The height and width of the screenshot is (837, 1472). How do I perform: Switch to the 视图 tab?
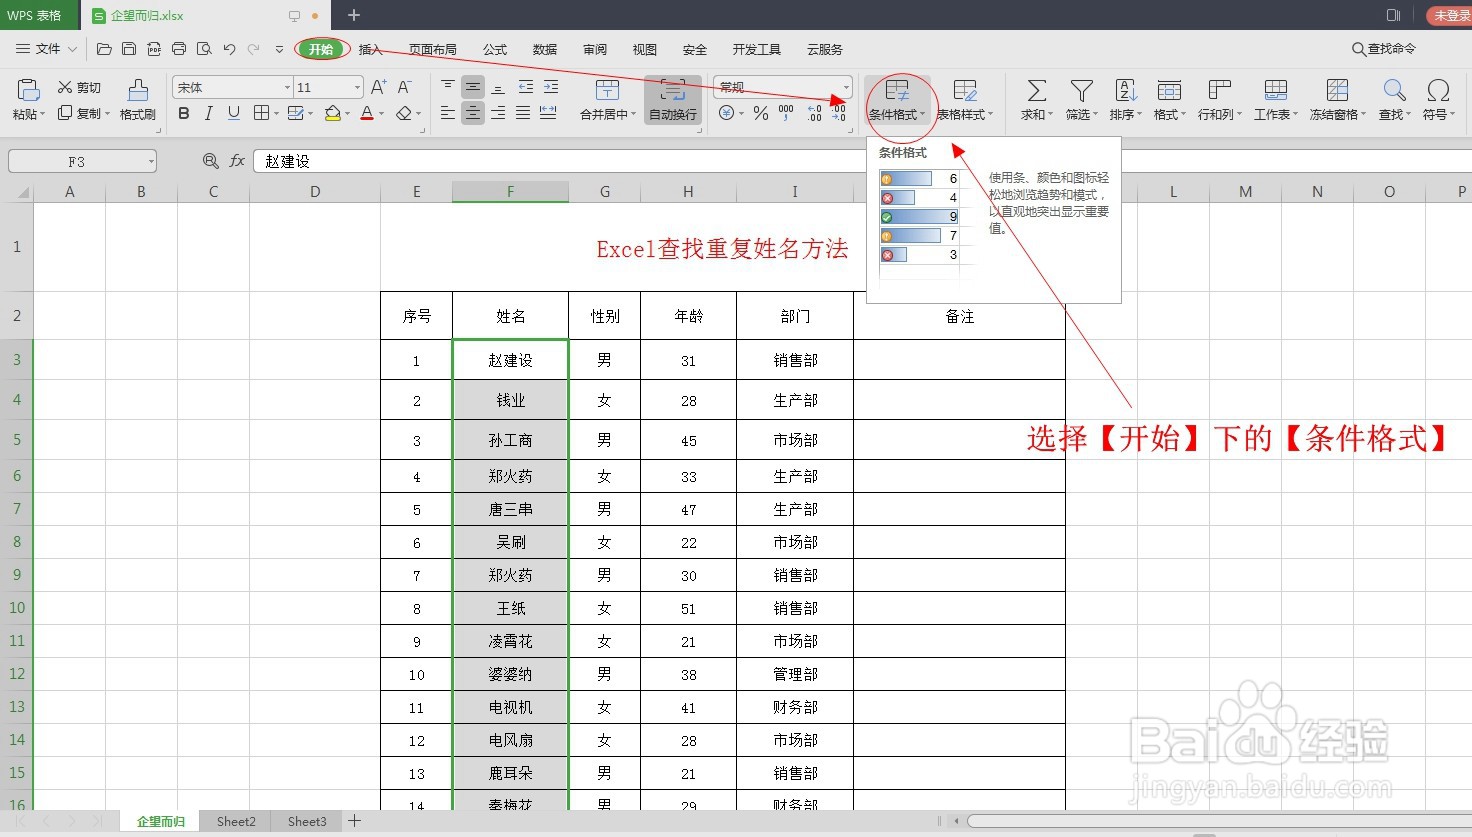645,49
